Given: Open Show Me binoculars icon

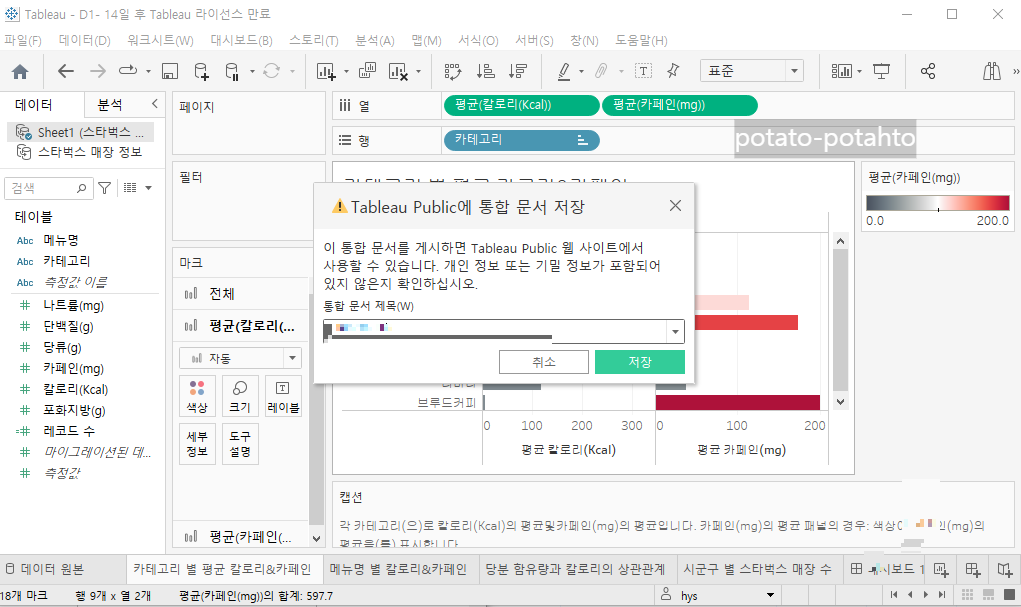Looking at the screenshot, I should 992,71.
